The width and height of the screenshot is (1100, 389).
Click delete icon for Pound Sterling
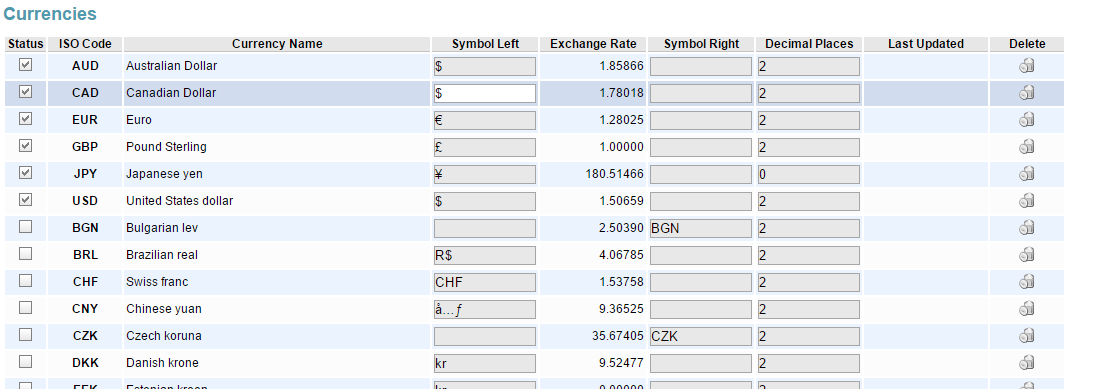pyautogui.click(x=1026, y=146)
